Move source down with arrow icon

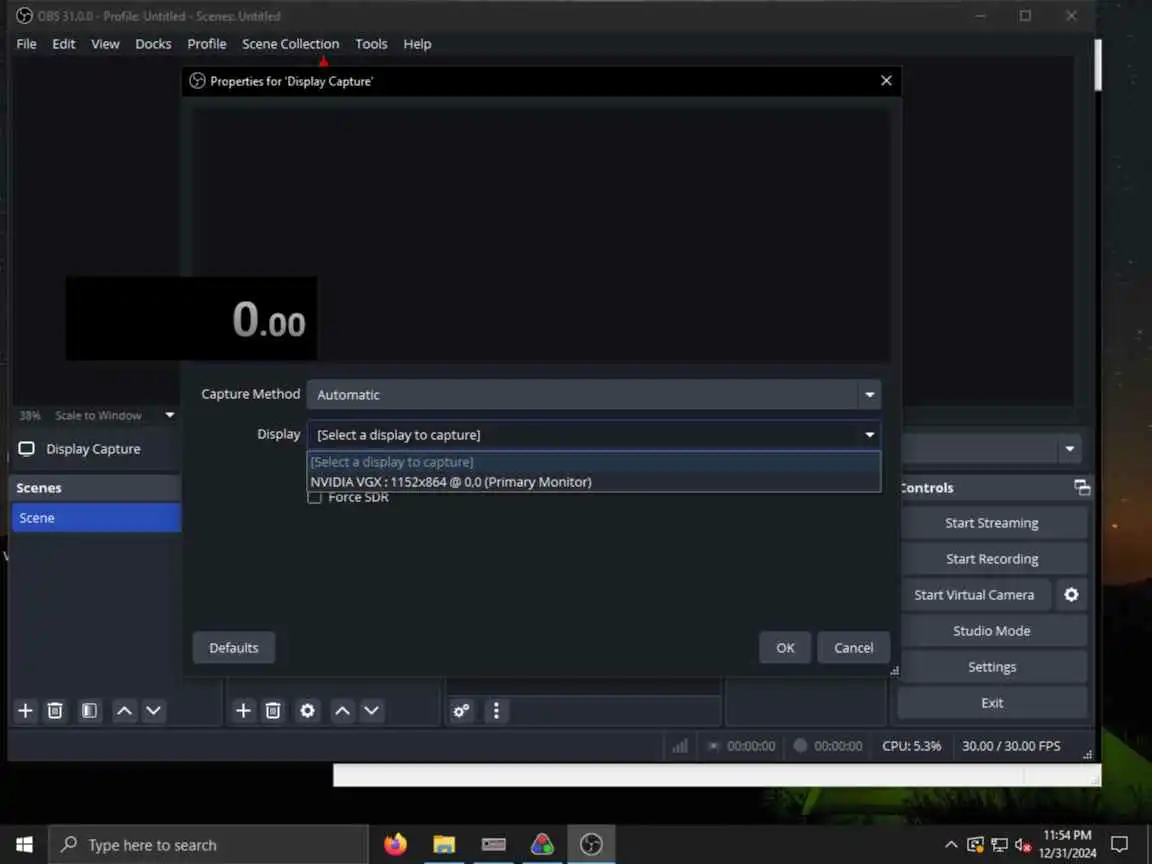pyautogui.click(x=372, y=710)
